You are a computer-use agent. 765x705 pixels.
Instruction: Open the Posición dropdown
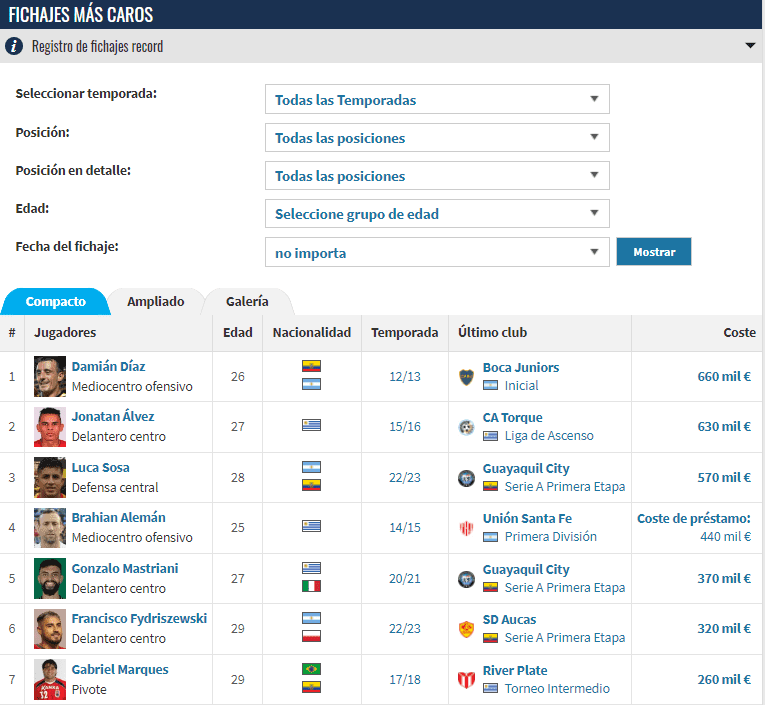click(x=437, y=138)
